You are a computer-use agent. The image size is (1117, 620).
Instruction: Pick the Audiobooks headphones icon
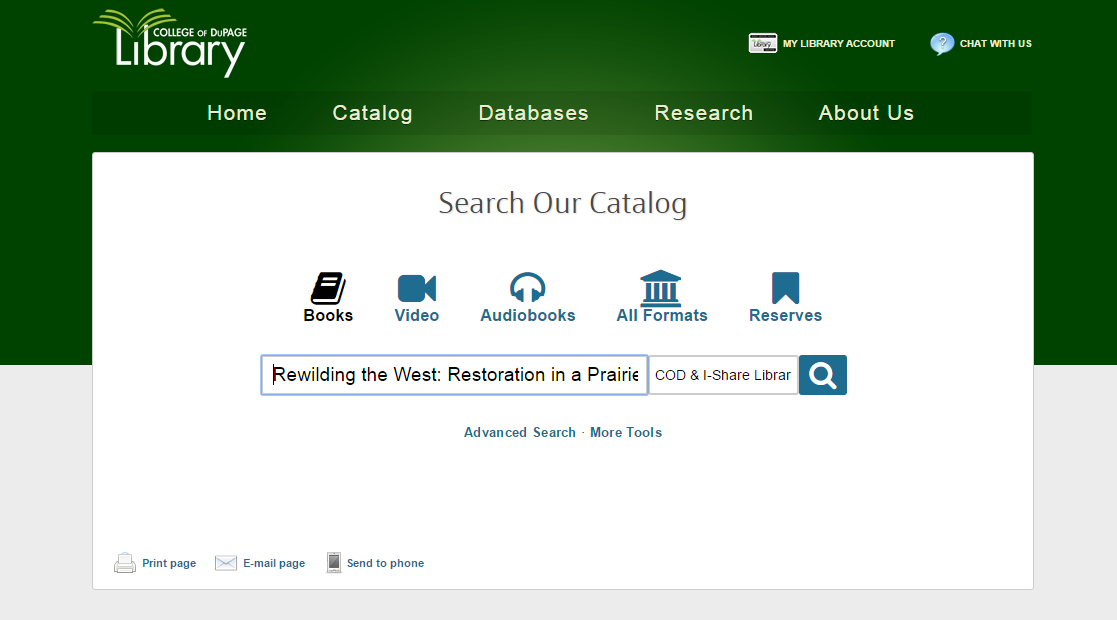click(x=527, y=288)
